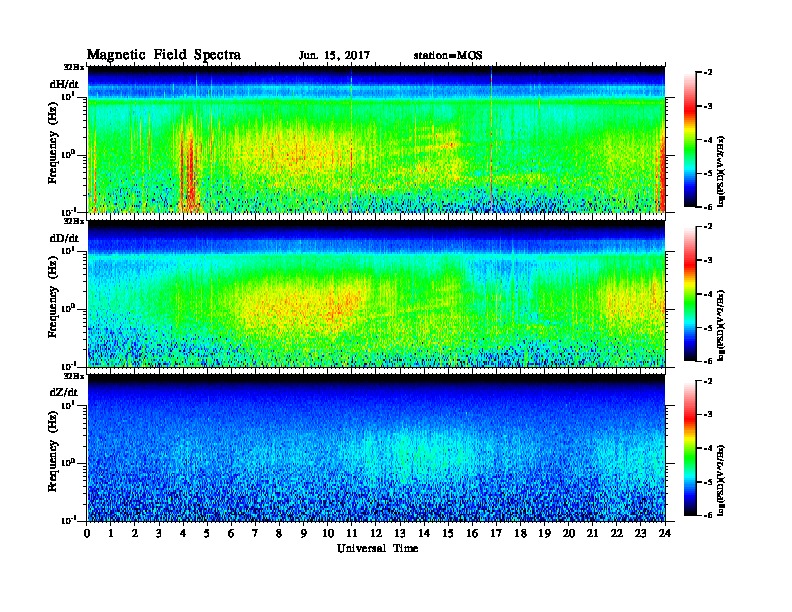Viewport: 792px width, 612px height.
Task: Click the 10^0 frequency tick of dH/dt panel
Action: [68, 154]
